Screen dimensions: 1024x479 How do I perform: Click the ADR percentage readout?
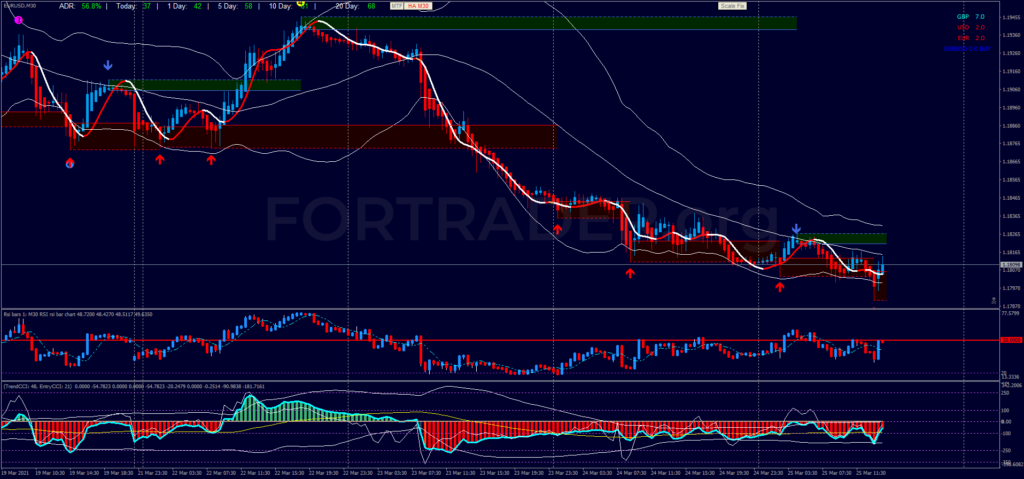[91, 6]
